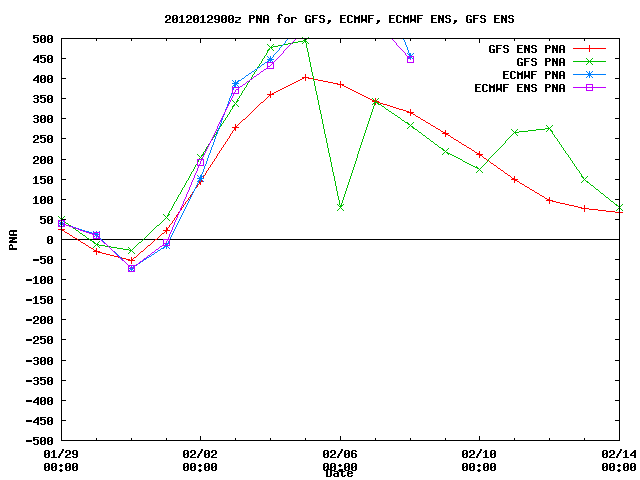Click the '250' y-axis tick label
The height and width of the screenshot is (480, 640).
tap(43, 139)
